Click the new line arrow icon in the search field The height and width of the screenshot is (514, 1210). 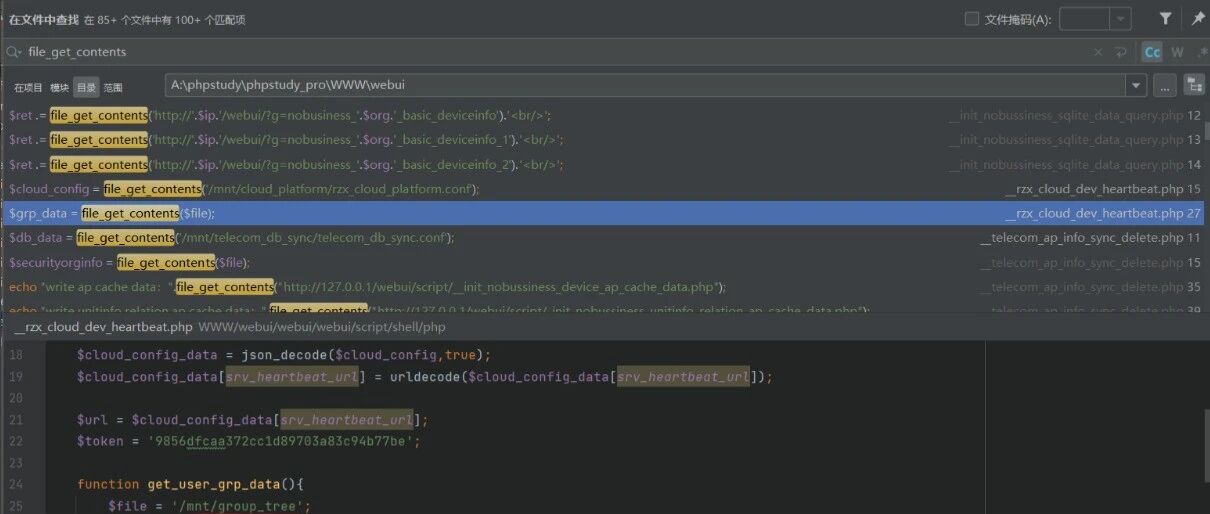point(1121,52)
